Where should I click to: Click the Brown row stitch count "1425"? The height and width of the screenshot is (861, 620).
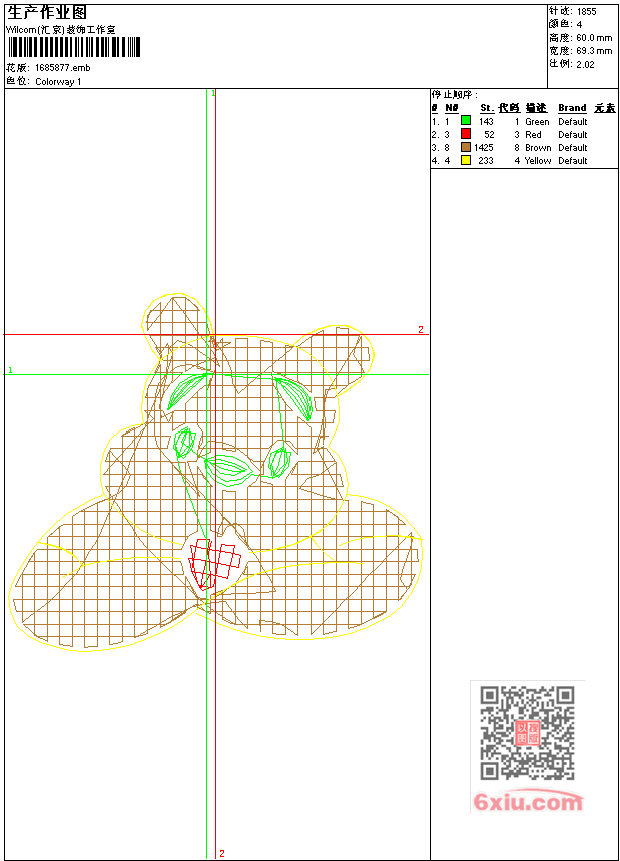pos(484,148)
